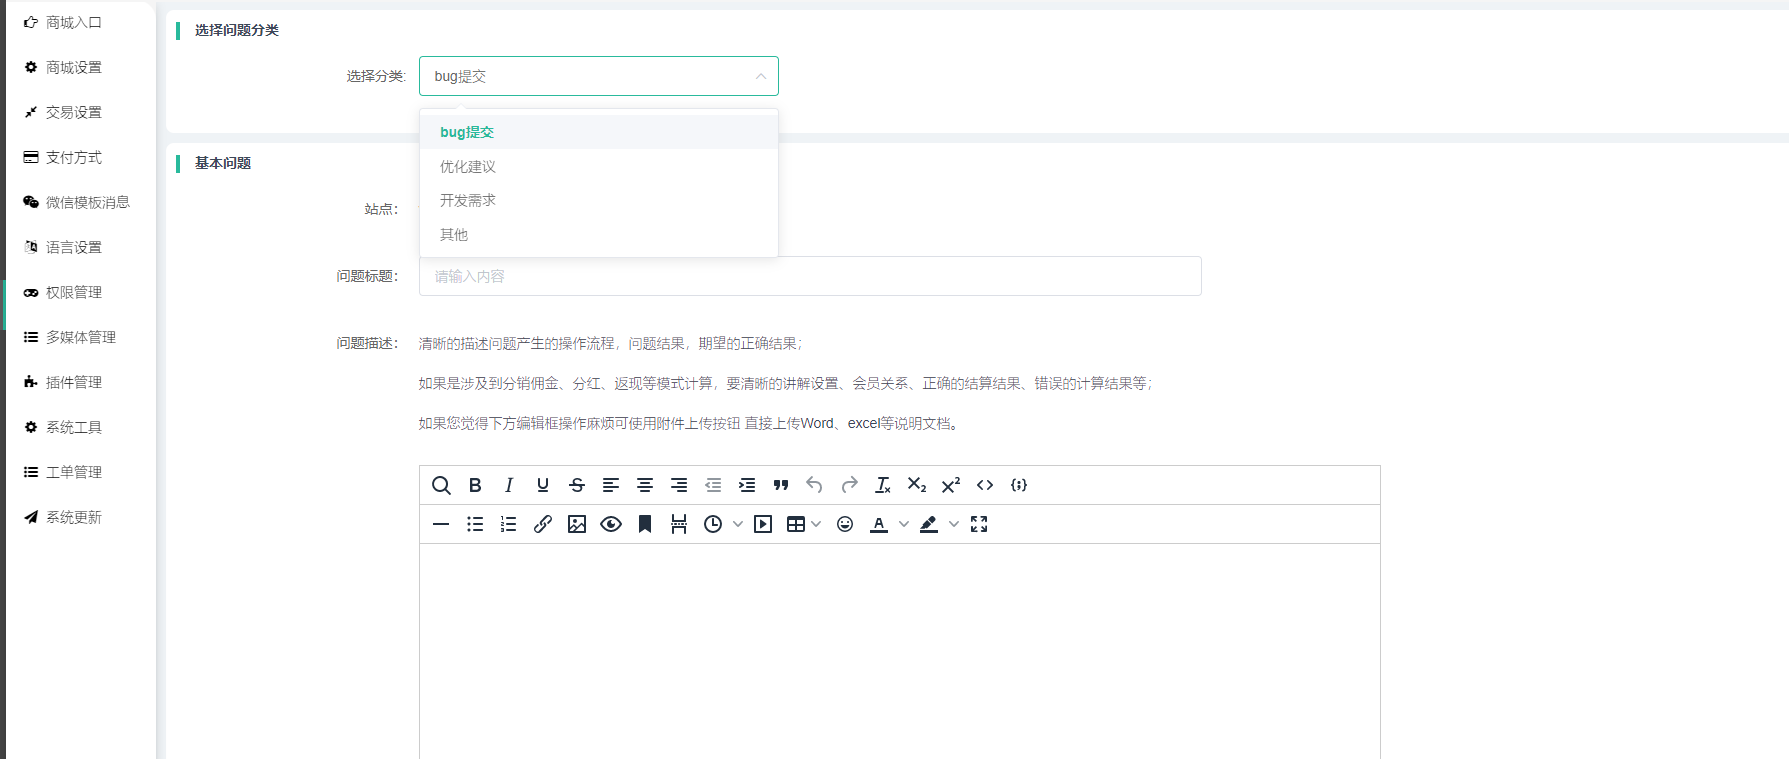The width and height of the screenshot is (1789, 759).
Task: Go to 插件管理 in the sidebar
Action: pyautogui.click(x=74, y=382)
